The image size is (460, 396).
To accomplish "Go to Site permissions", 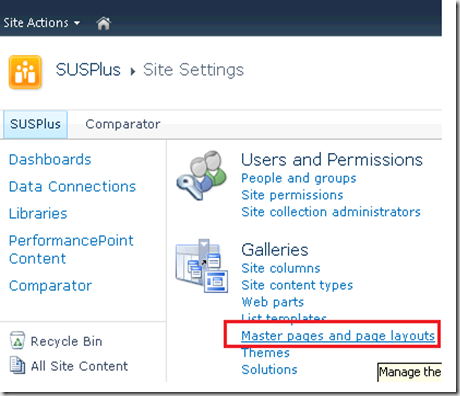I will click(292, 195).
